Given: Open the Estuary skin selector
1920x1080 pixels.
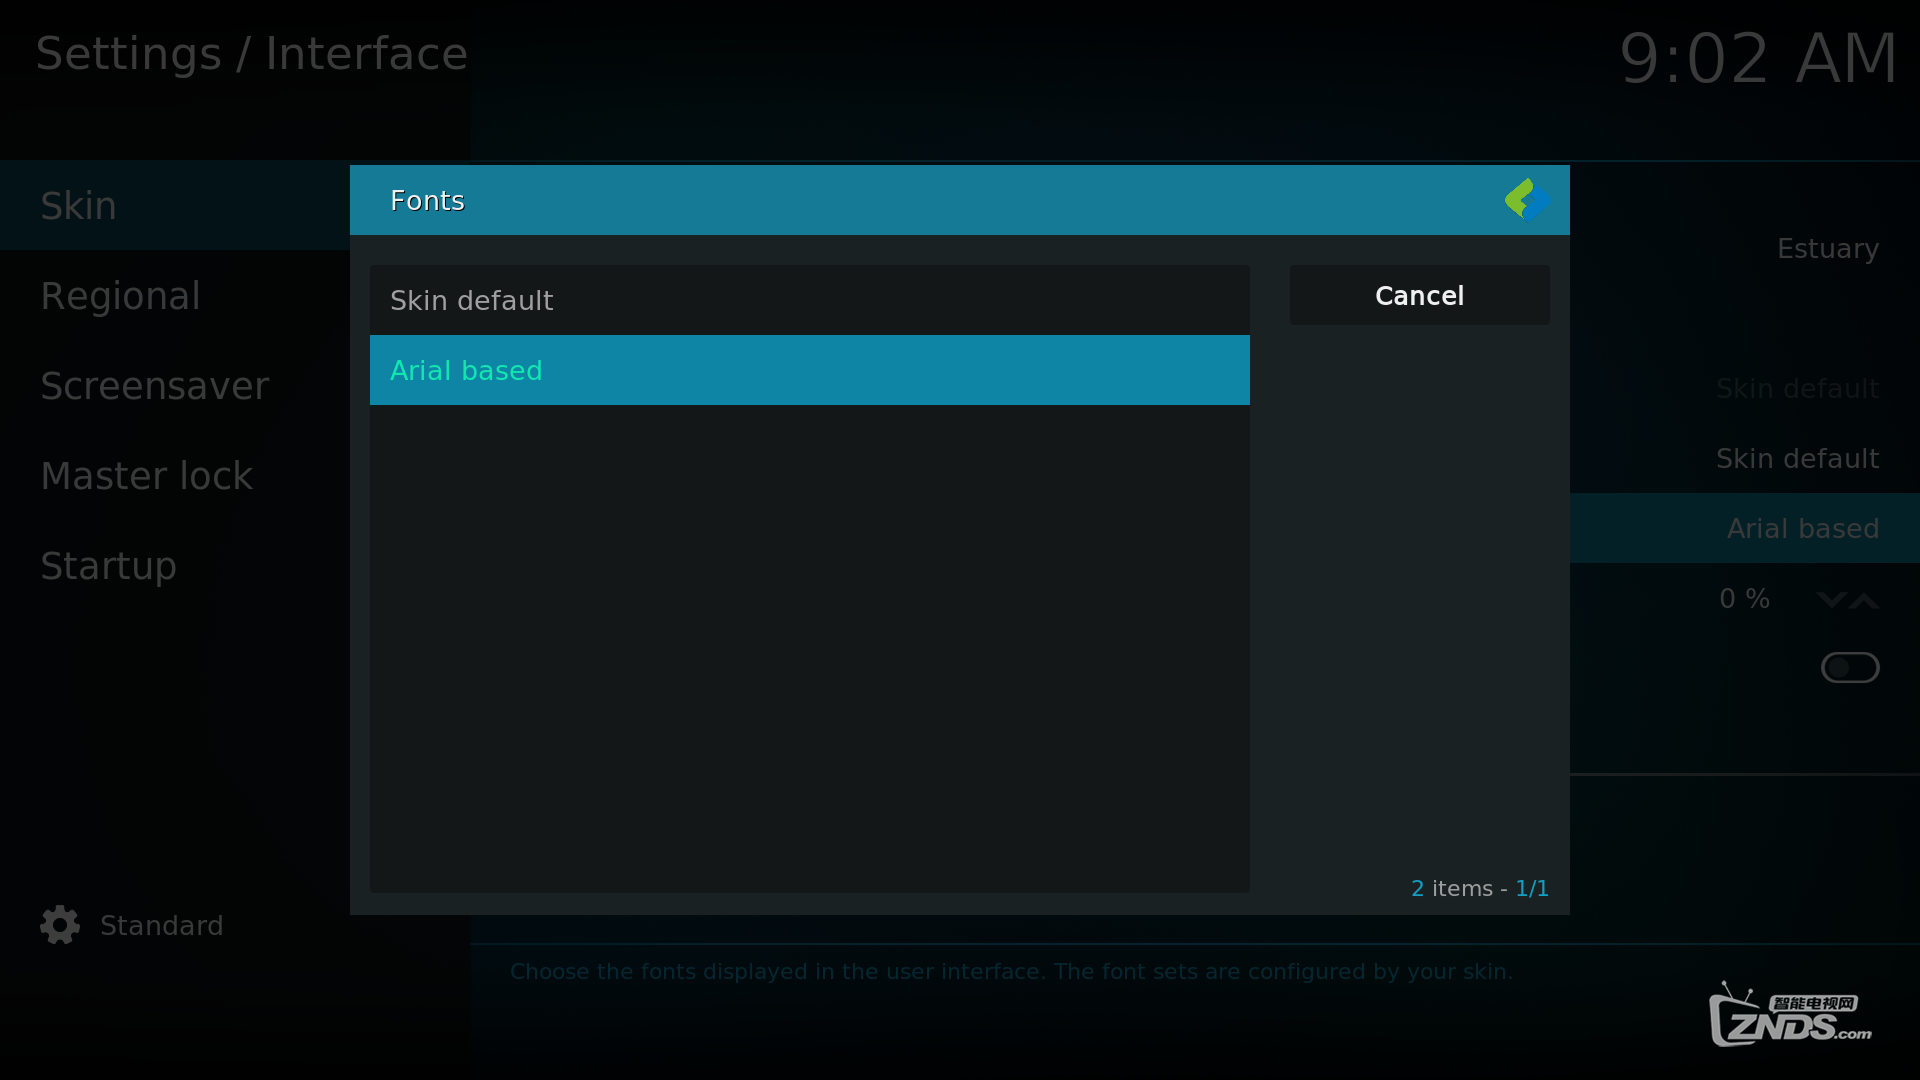Looking at the screenshot, I should [1827, 248].
